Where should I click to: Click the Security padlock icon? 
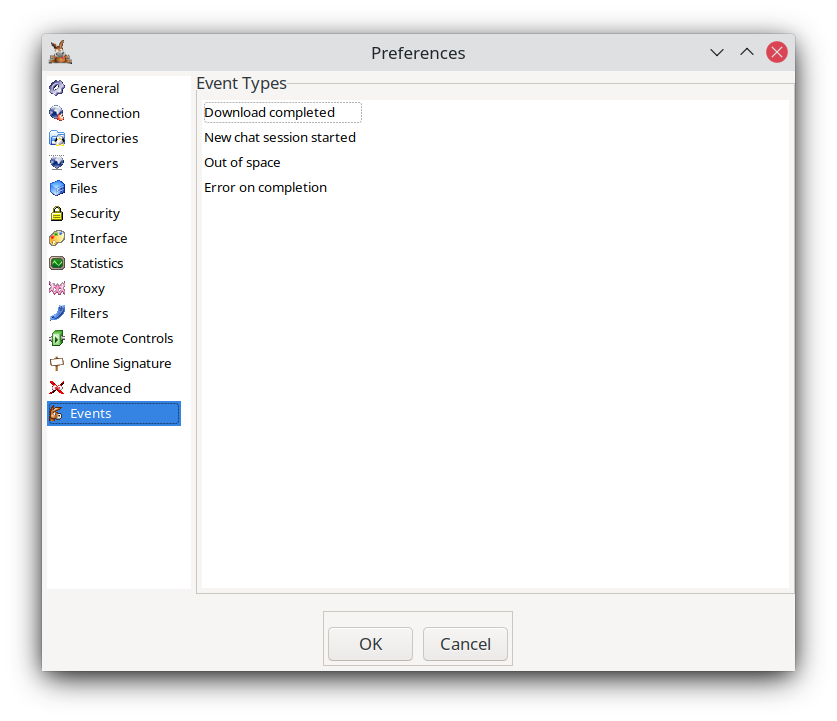57,213
